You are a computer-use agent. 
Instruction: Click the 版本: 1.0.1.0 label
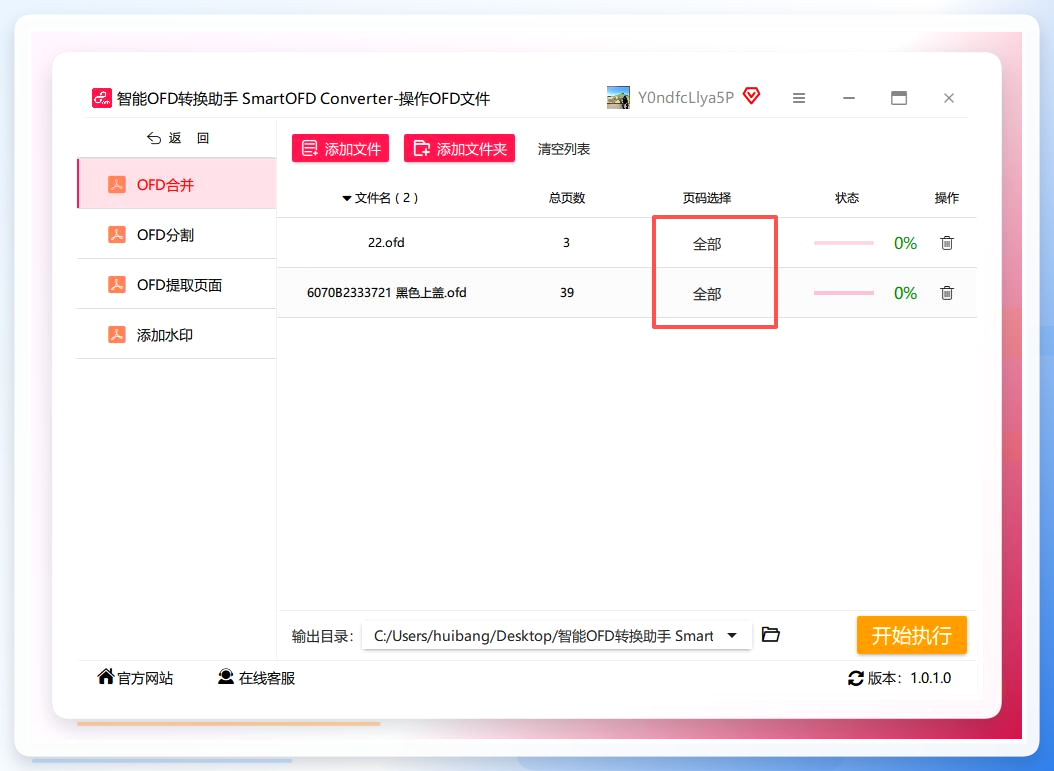(909, 678)
